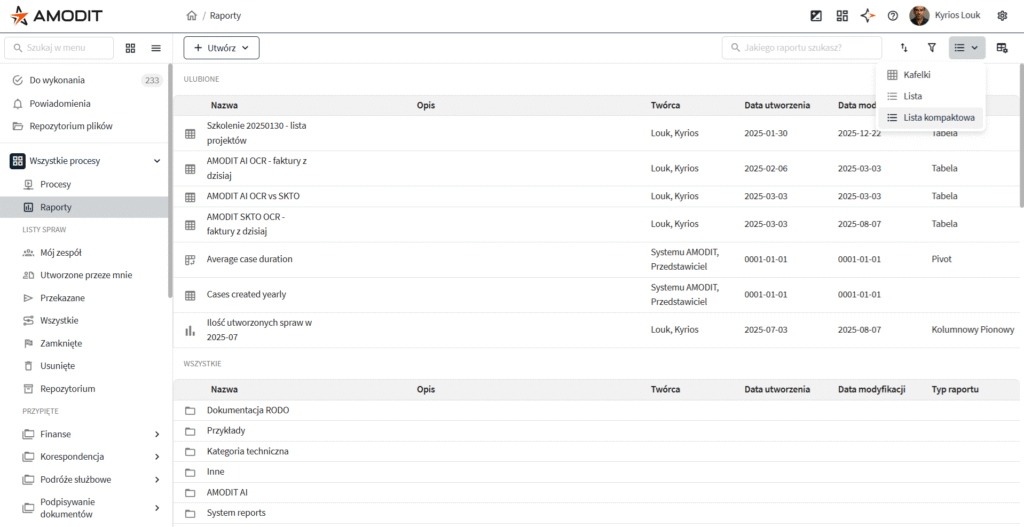Viewport: 1024px width, 527px height.
Task: Go to home via house icon
Action: click(191, 16)
